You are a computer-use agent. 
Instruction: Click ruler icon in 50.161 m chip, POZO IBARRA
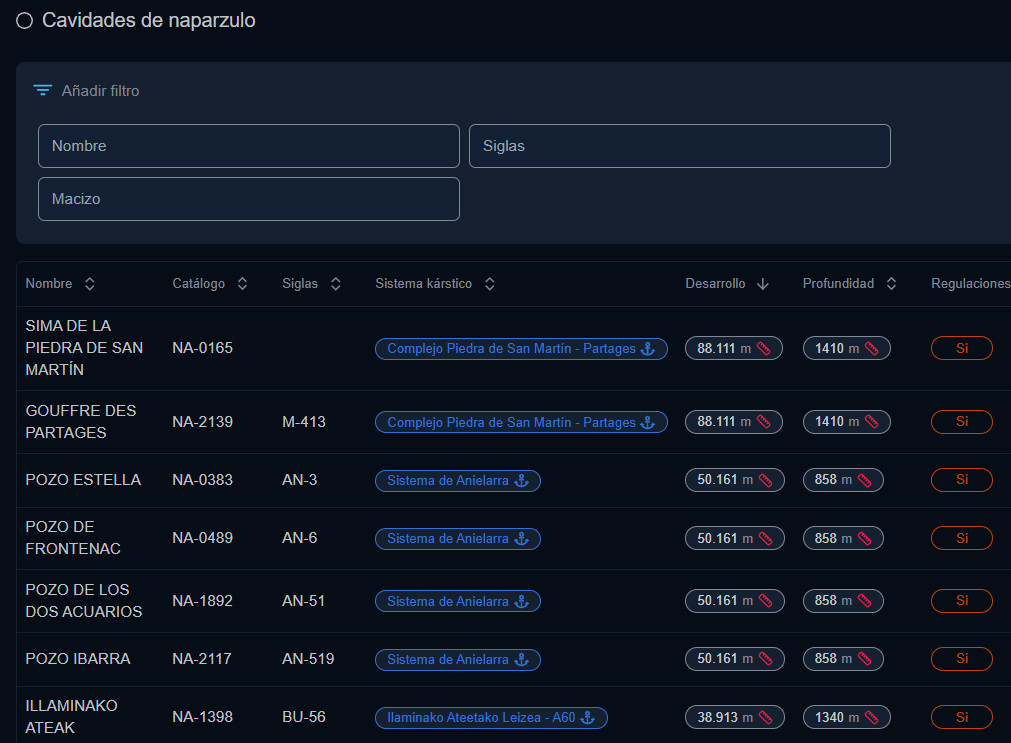click(765, 659)
